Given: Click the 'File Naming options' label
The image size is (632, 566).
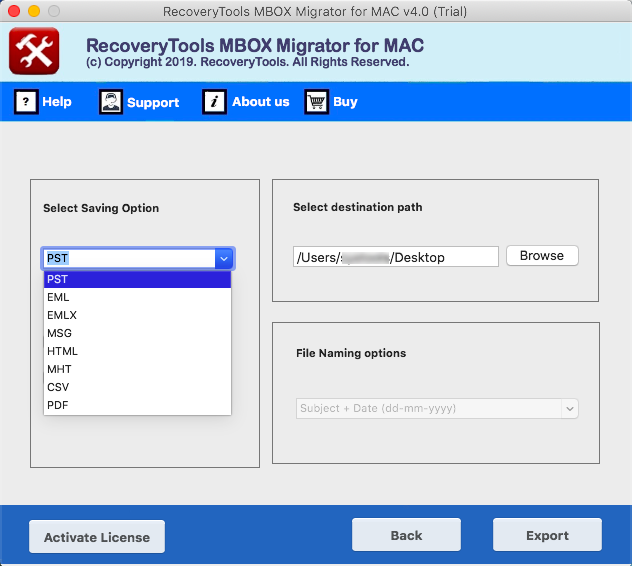Looking at the screenshot, I should (x=351, y=353).
